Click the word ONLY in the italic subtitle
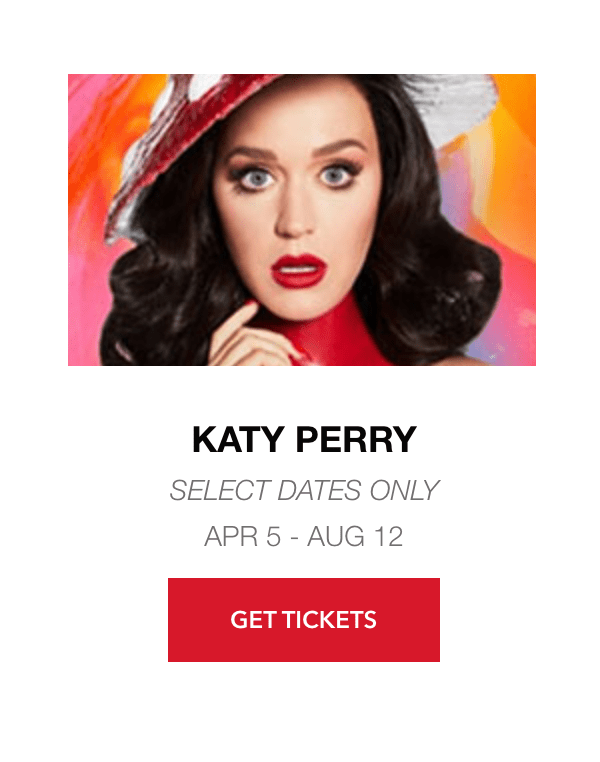The image size is (600, 762). pos(404,490)
